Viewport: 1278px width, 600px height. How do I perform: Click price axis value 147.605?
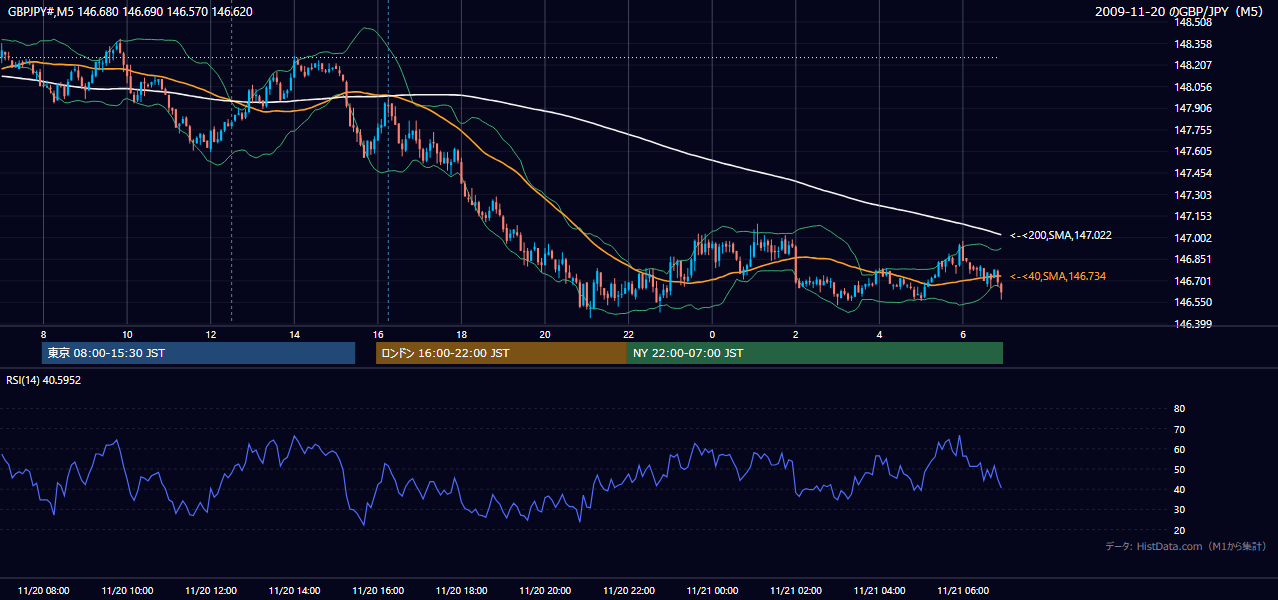pyautogui.click(x=1192, y=151)
